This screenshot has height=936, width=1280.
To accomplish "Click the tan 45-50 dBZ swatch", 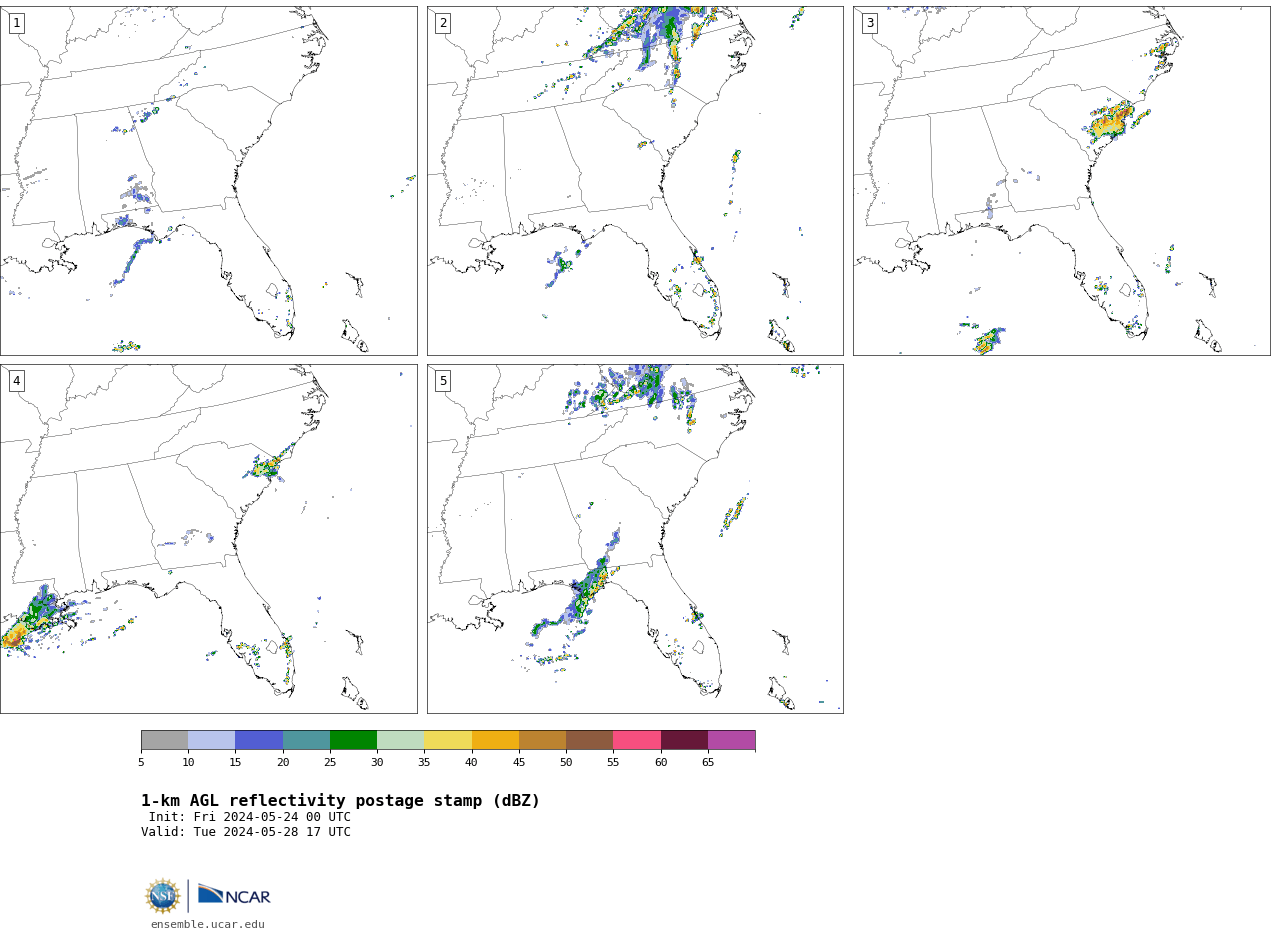I will coord(542,740).
